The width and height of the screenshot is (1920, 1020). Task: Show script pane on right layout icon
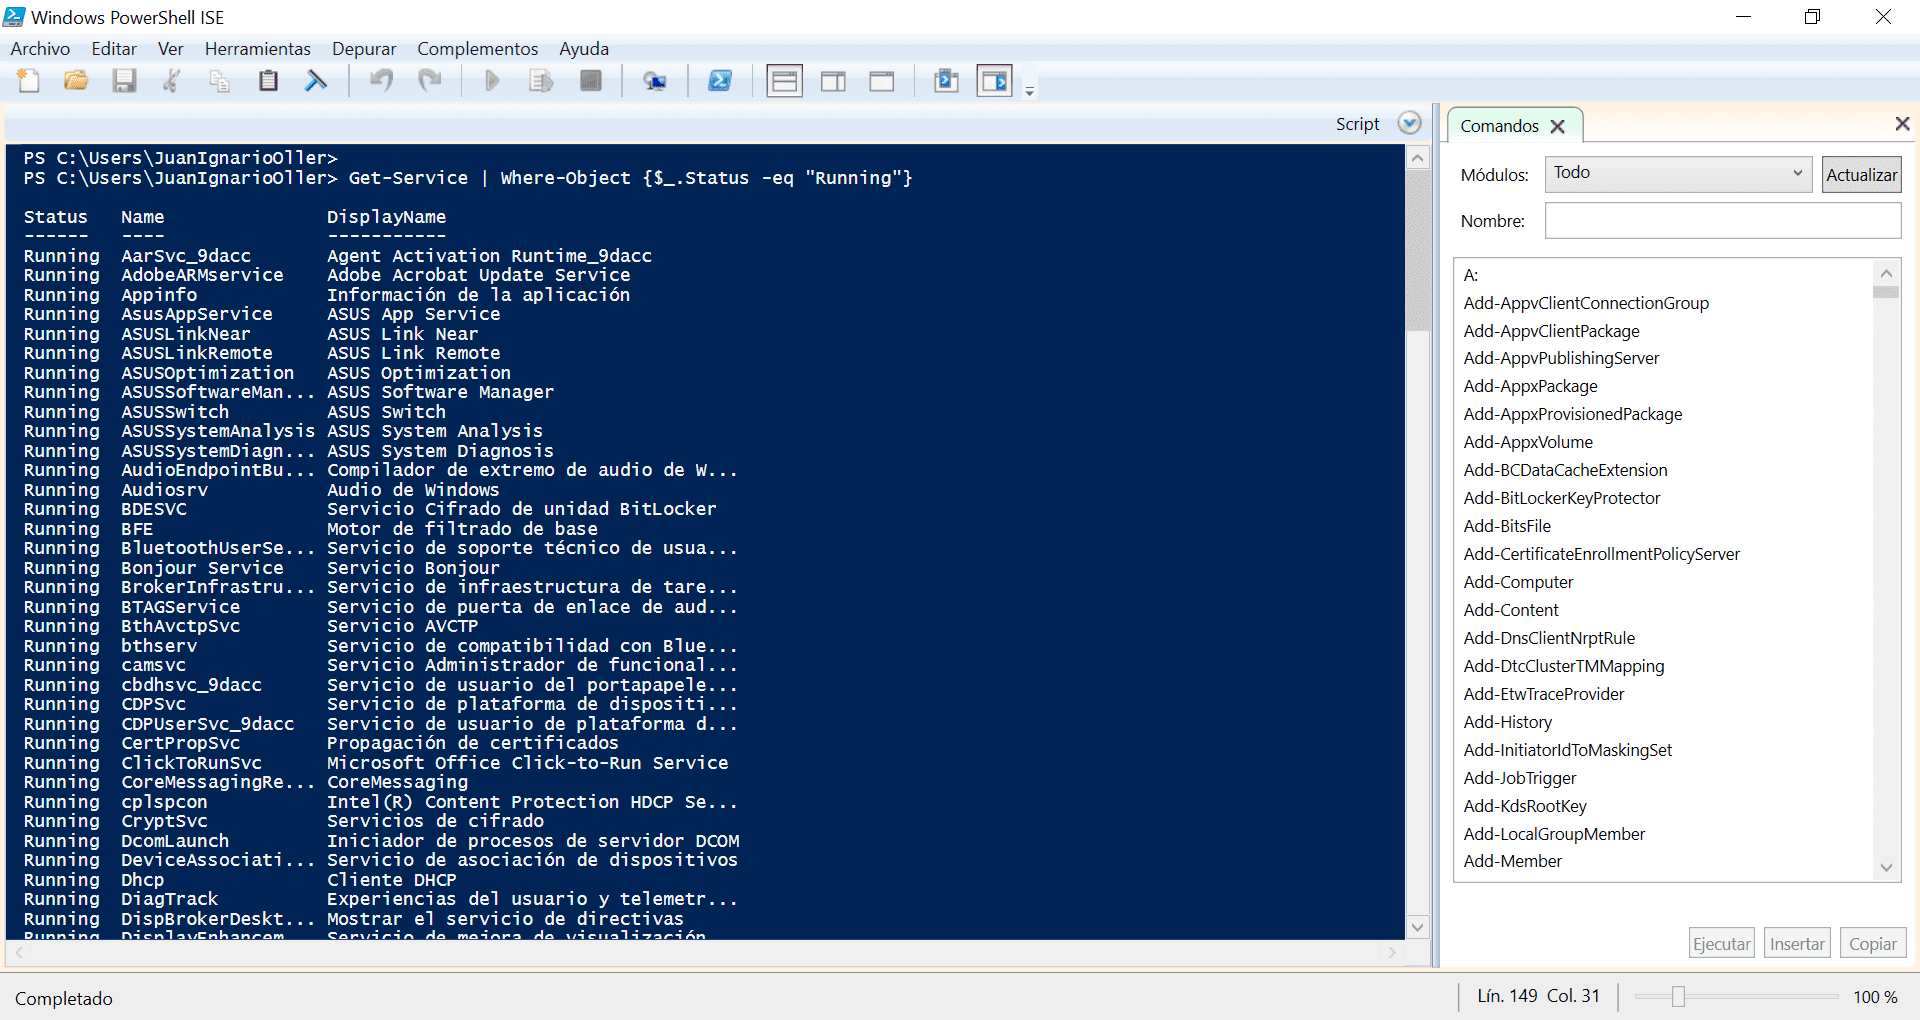[x=833, y=81]
